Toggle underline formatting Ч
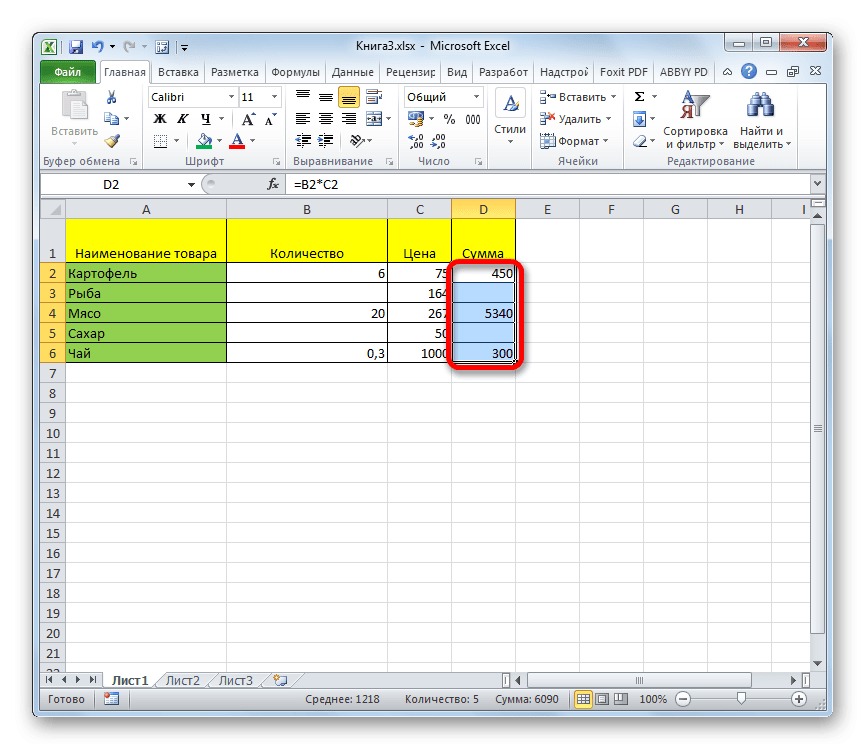This screenshot has width=866, height=750. tap(205, 119)
